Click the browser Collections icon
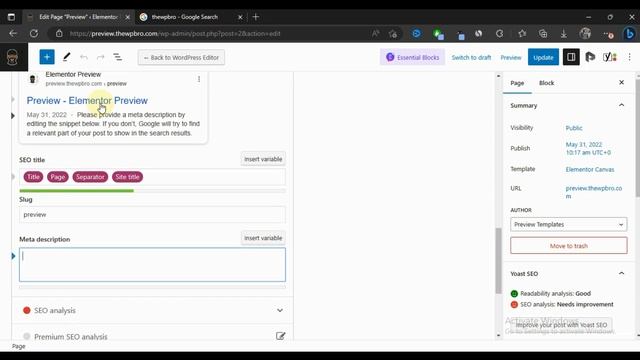Viewport: 640px width, 360px height. pyautogui.click(x=543, y=33)
